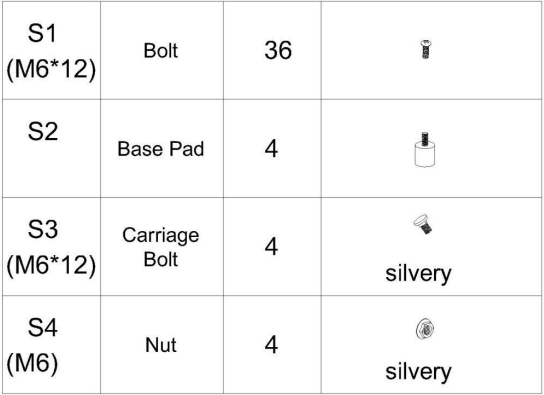Viewport: 544px width, 395px height.
Task: Select the S4 part code
Action: coord(43,327)
